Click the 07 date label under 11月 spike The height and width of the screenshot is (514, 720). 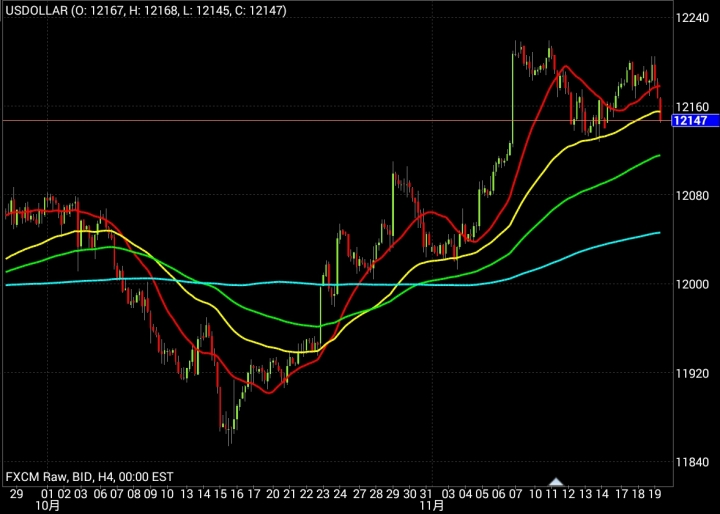pyautogui.click(x=515, y=494)
